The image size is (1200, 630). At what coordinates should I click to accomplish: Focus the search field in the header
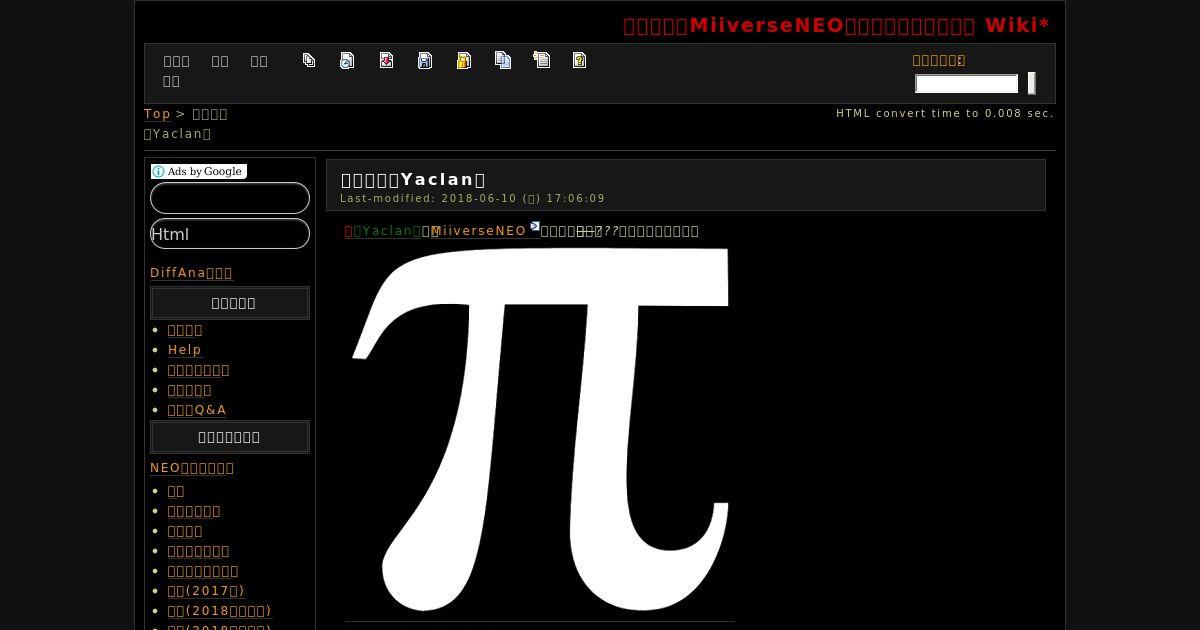coord(967,84)
